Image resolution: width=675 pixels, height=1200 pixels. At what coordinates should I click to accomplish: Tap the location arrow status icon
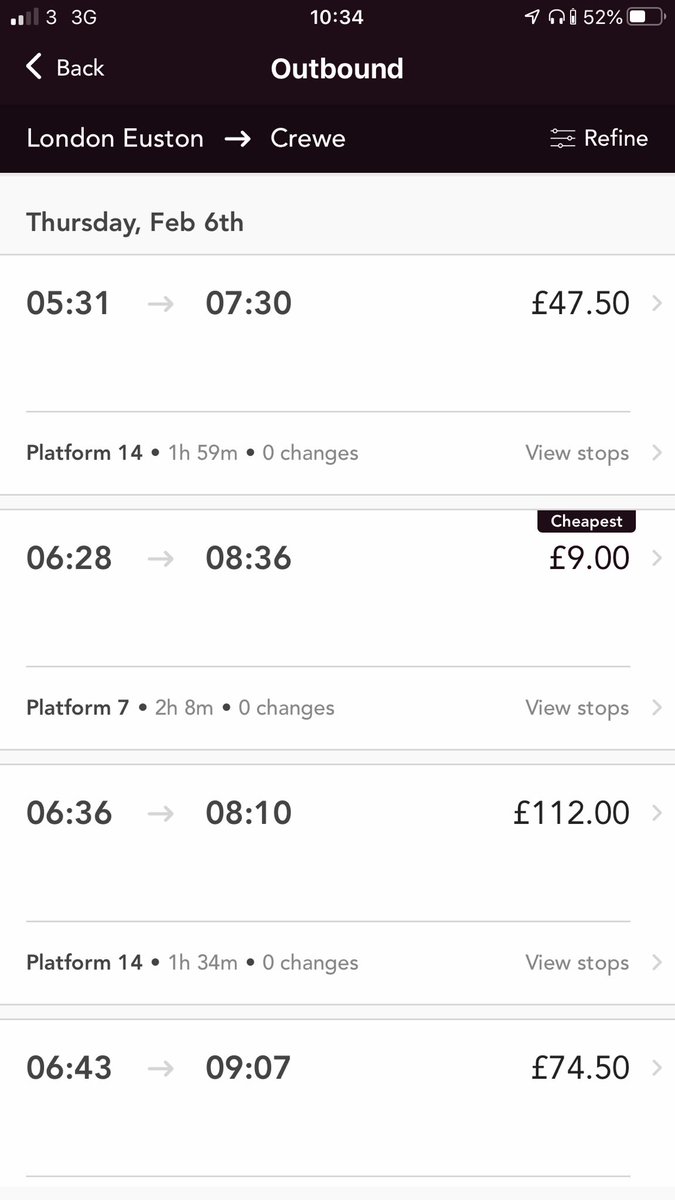[x=533, y=17]
